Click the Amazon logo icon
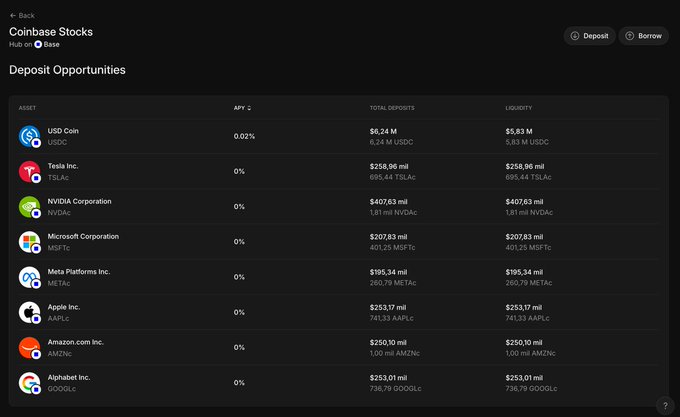 29,348
